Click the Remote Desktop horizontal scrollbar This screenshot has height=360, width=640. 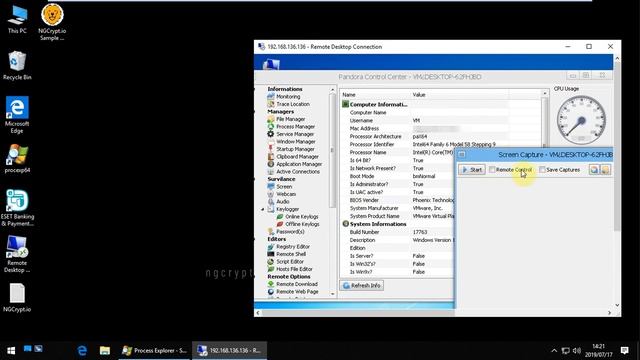coord(433,313)
